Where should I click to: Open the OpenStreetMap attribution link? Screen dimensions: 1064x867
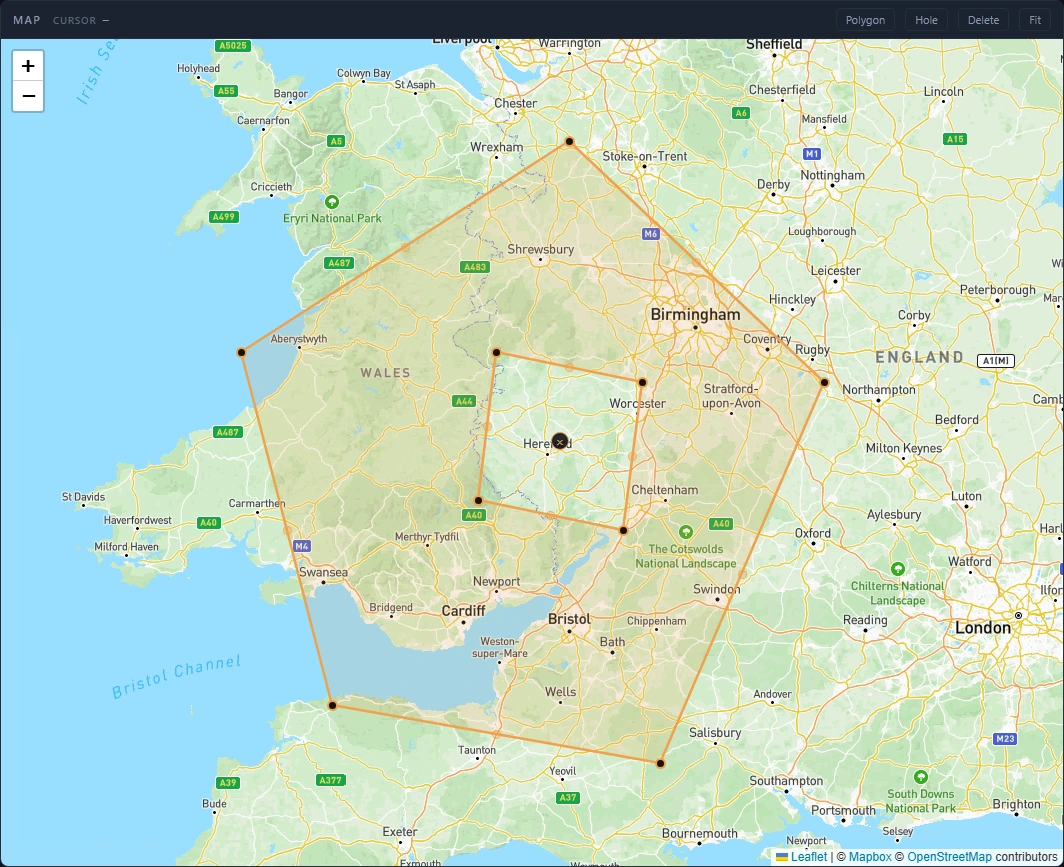[x=949, y=857]
